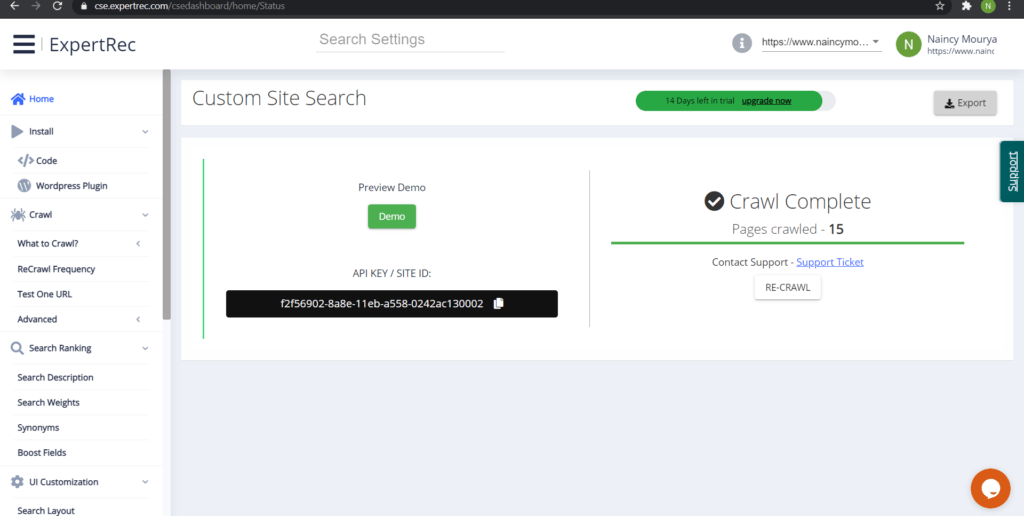Click the upgrade now link
This screenshot has width=1024, height=516.
pyautogui.click(x=767, y=101)
